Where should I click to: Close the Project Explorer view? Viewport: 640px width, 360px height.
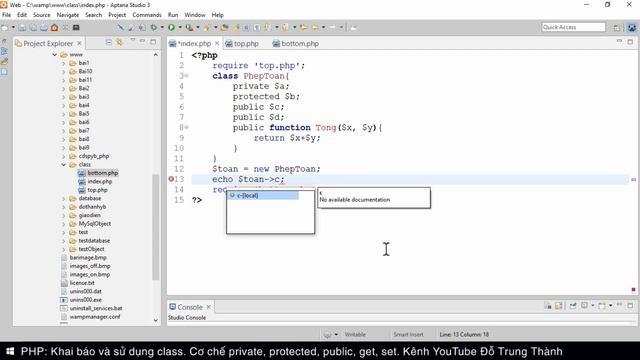(x=80, y=43)
